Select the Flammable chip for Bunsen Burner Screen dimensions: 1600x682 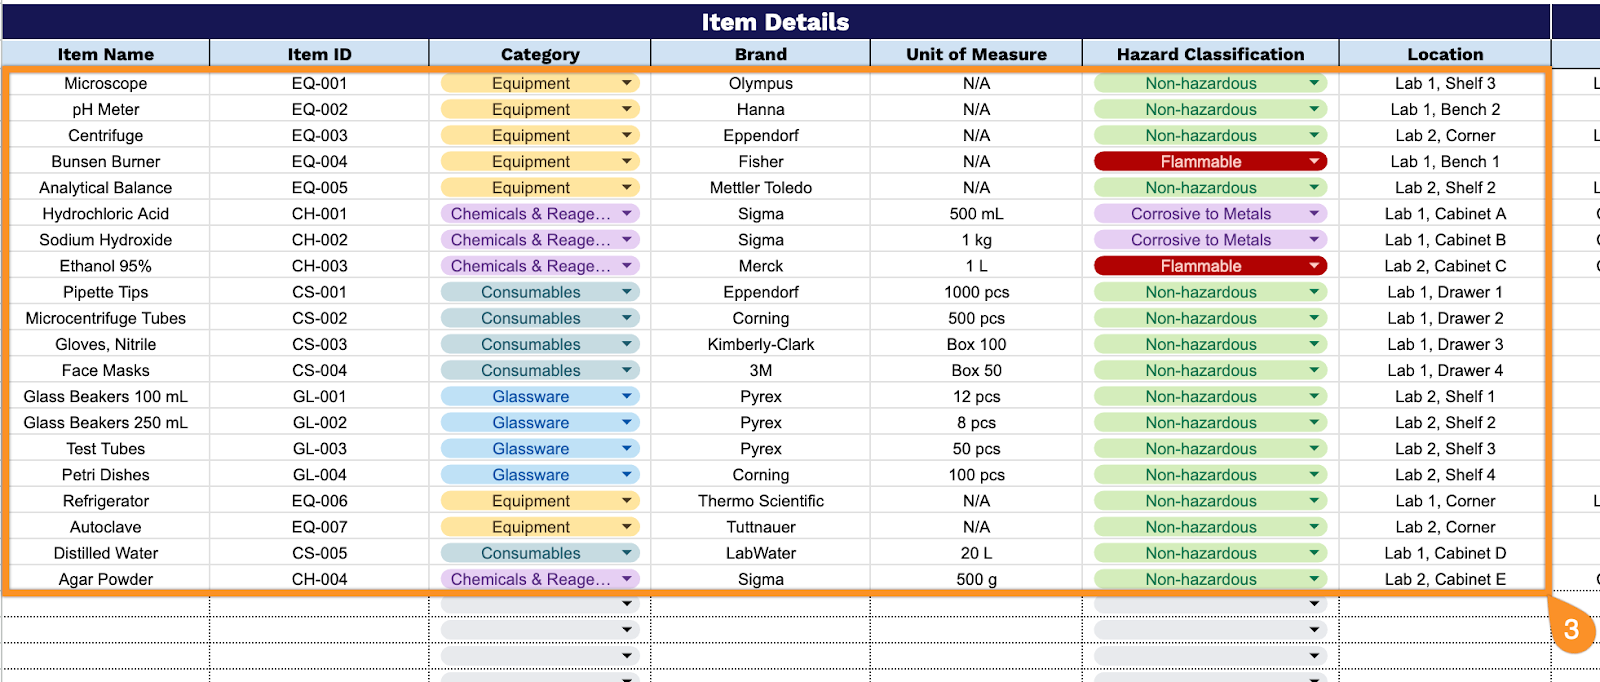pos(1210,161)
